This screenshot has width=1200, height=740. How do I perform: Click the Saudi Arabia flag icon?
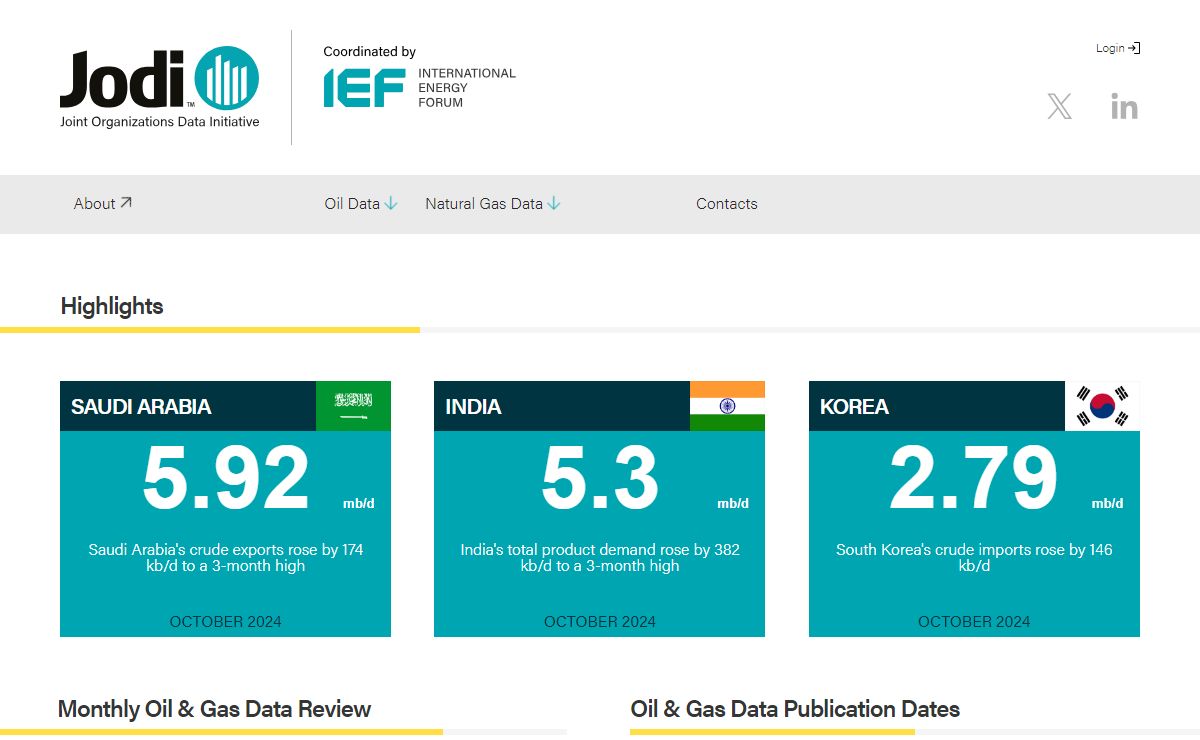[x=353, y=406]
